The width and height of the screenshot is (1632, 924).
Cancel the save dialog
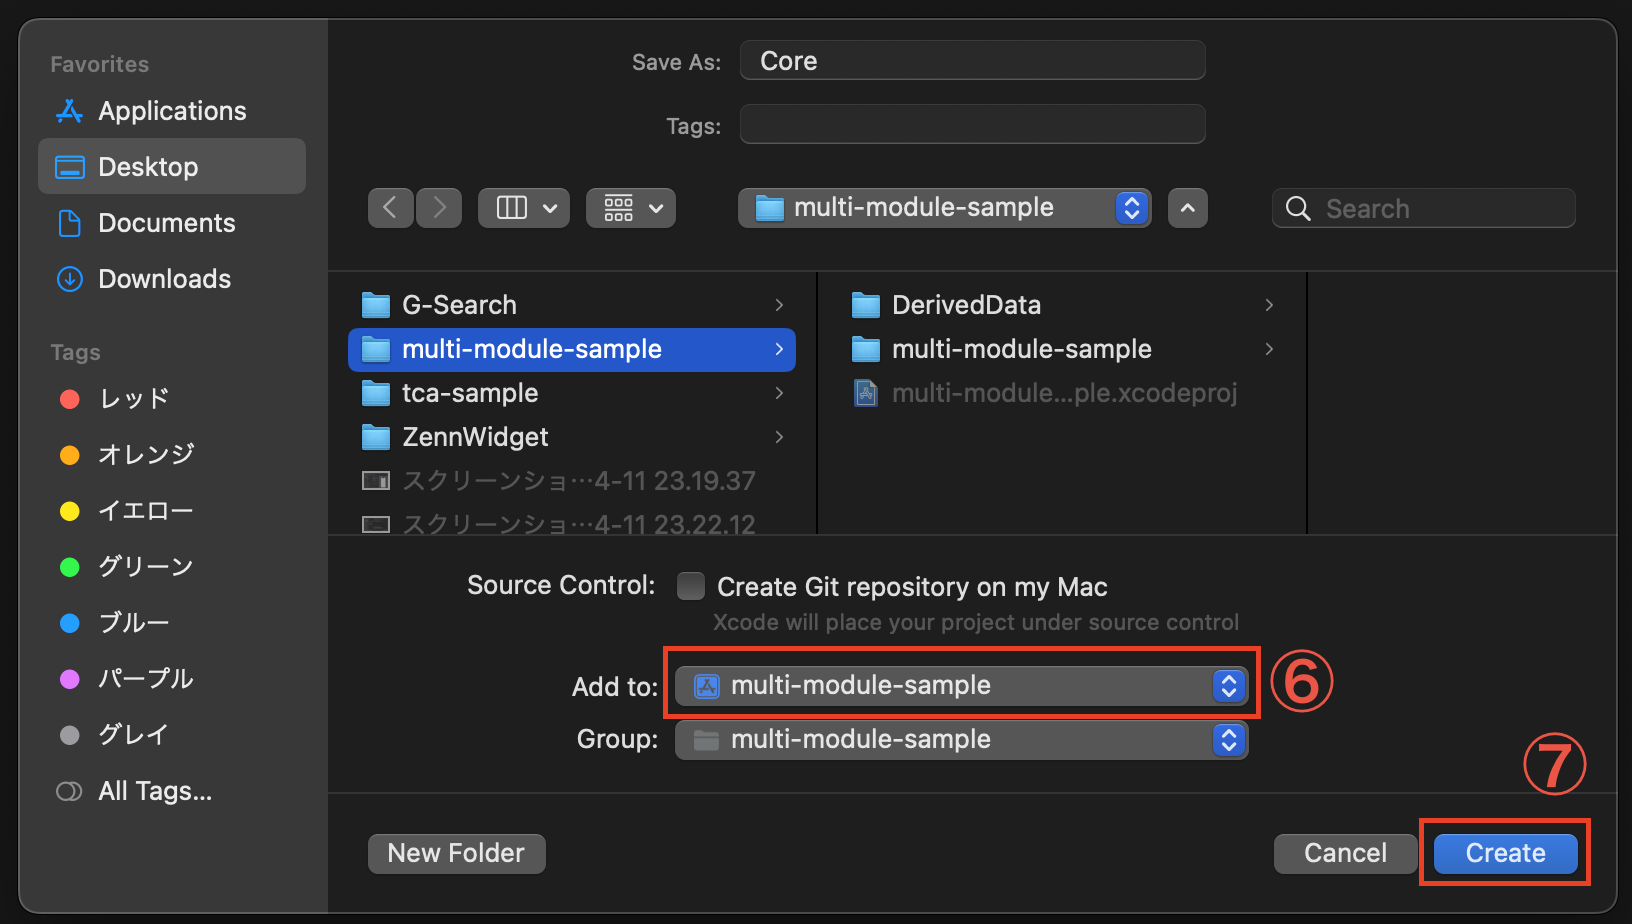(x=1345, y=853)
